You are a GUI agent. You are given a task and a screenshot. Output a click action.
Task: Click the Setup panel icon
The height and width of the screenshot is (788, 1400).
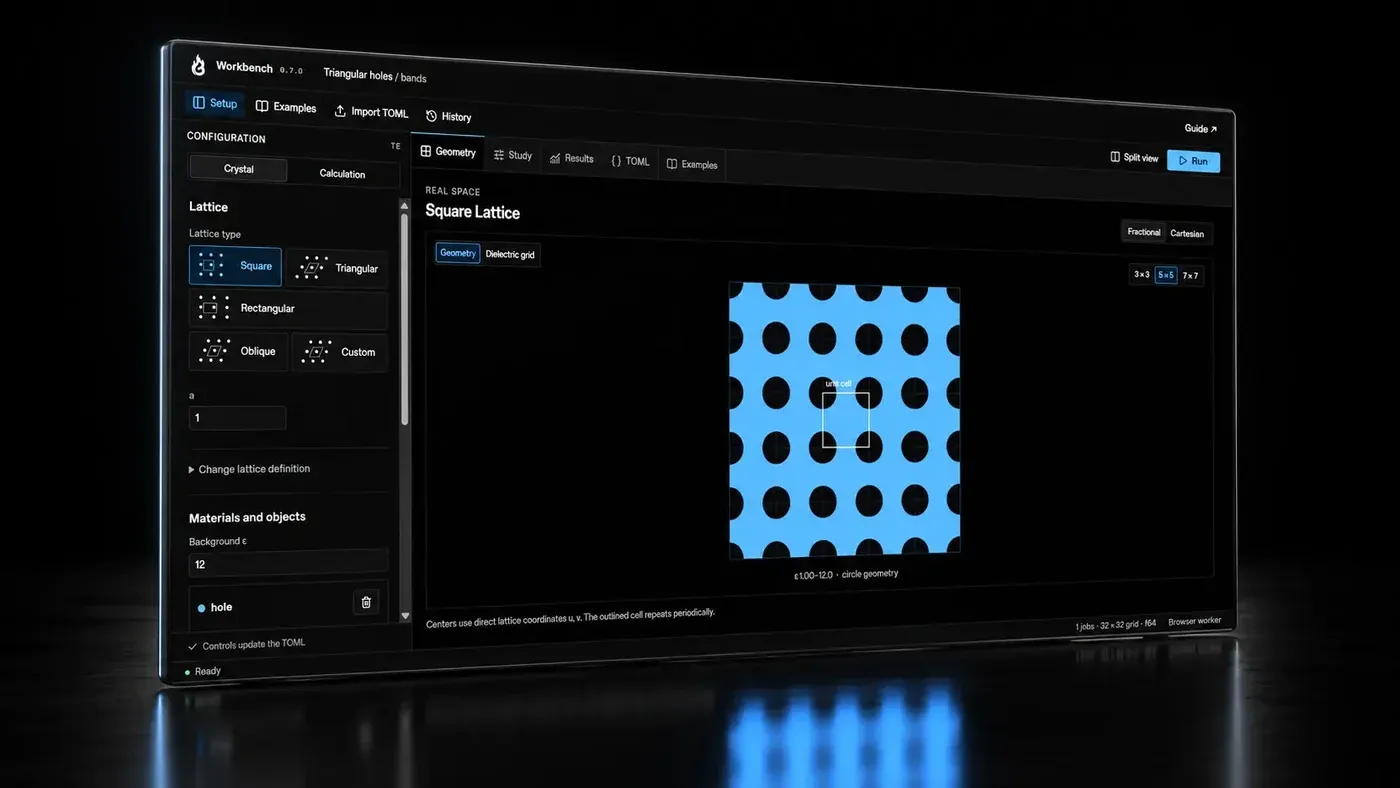[199, 103]
